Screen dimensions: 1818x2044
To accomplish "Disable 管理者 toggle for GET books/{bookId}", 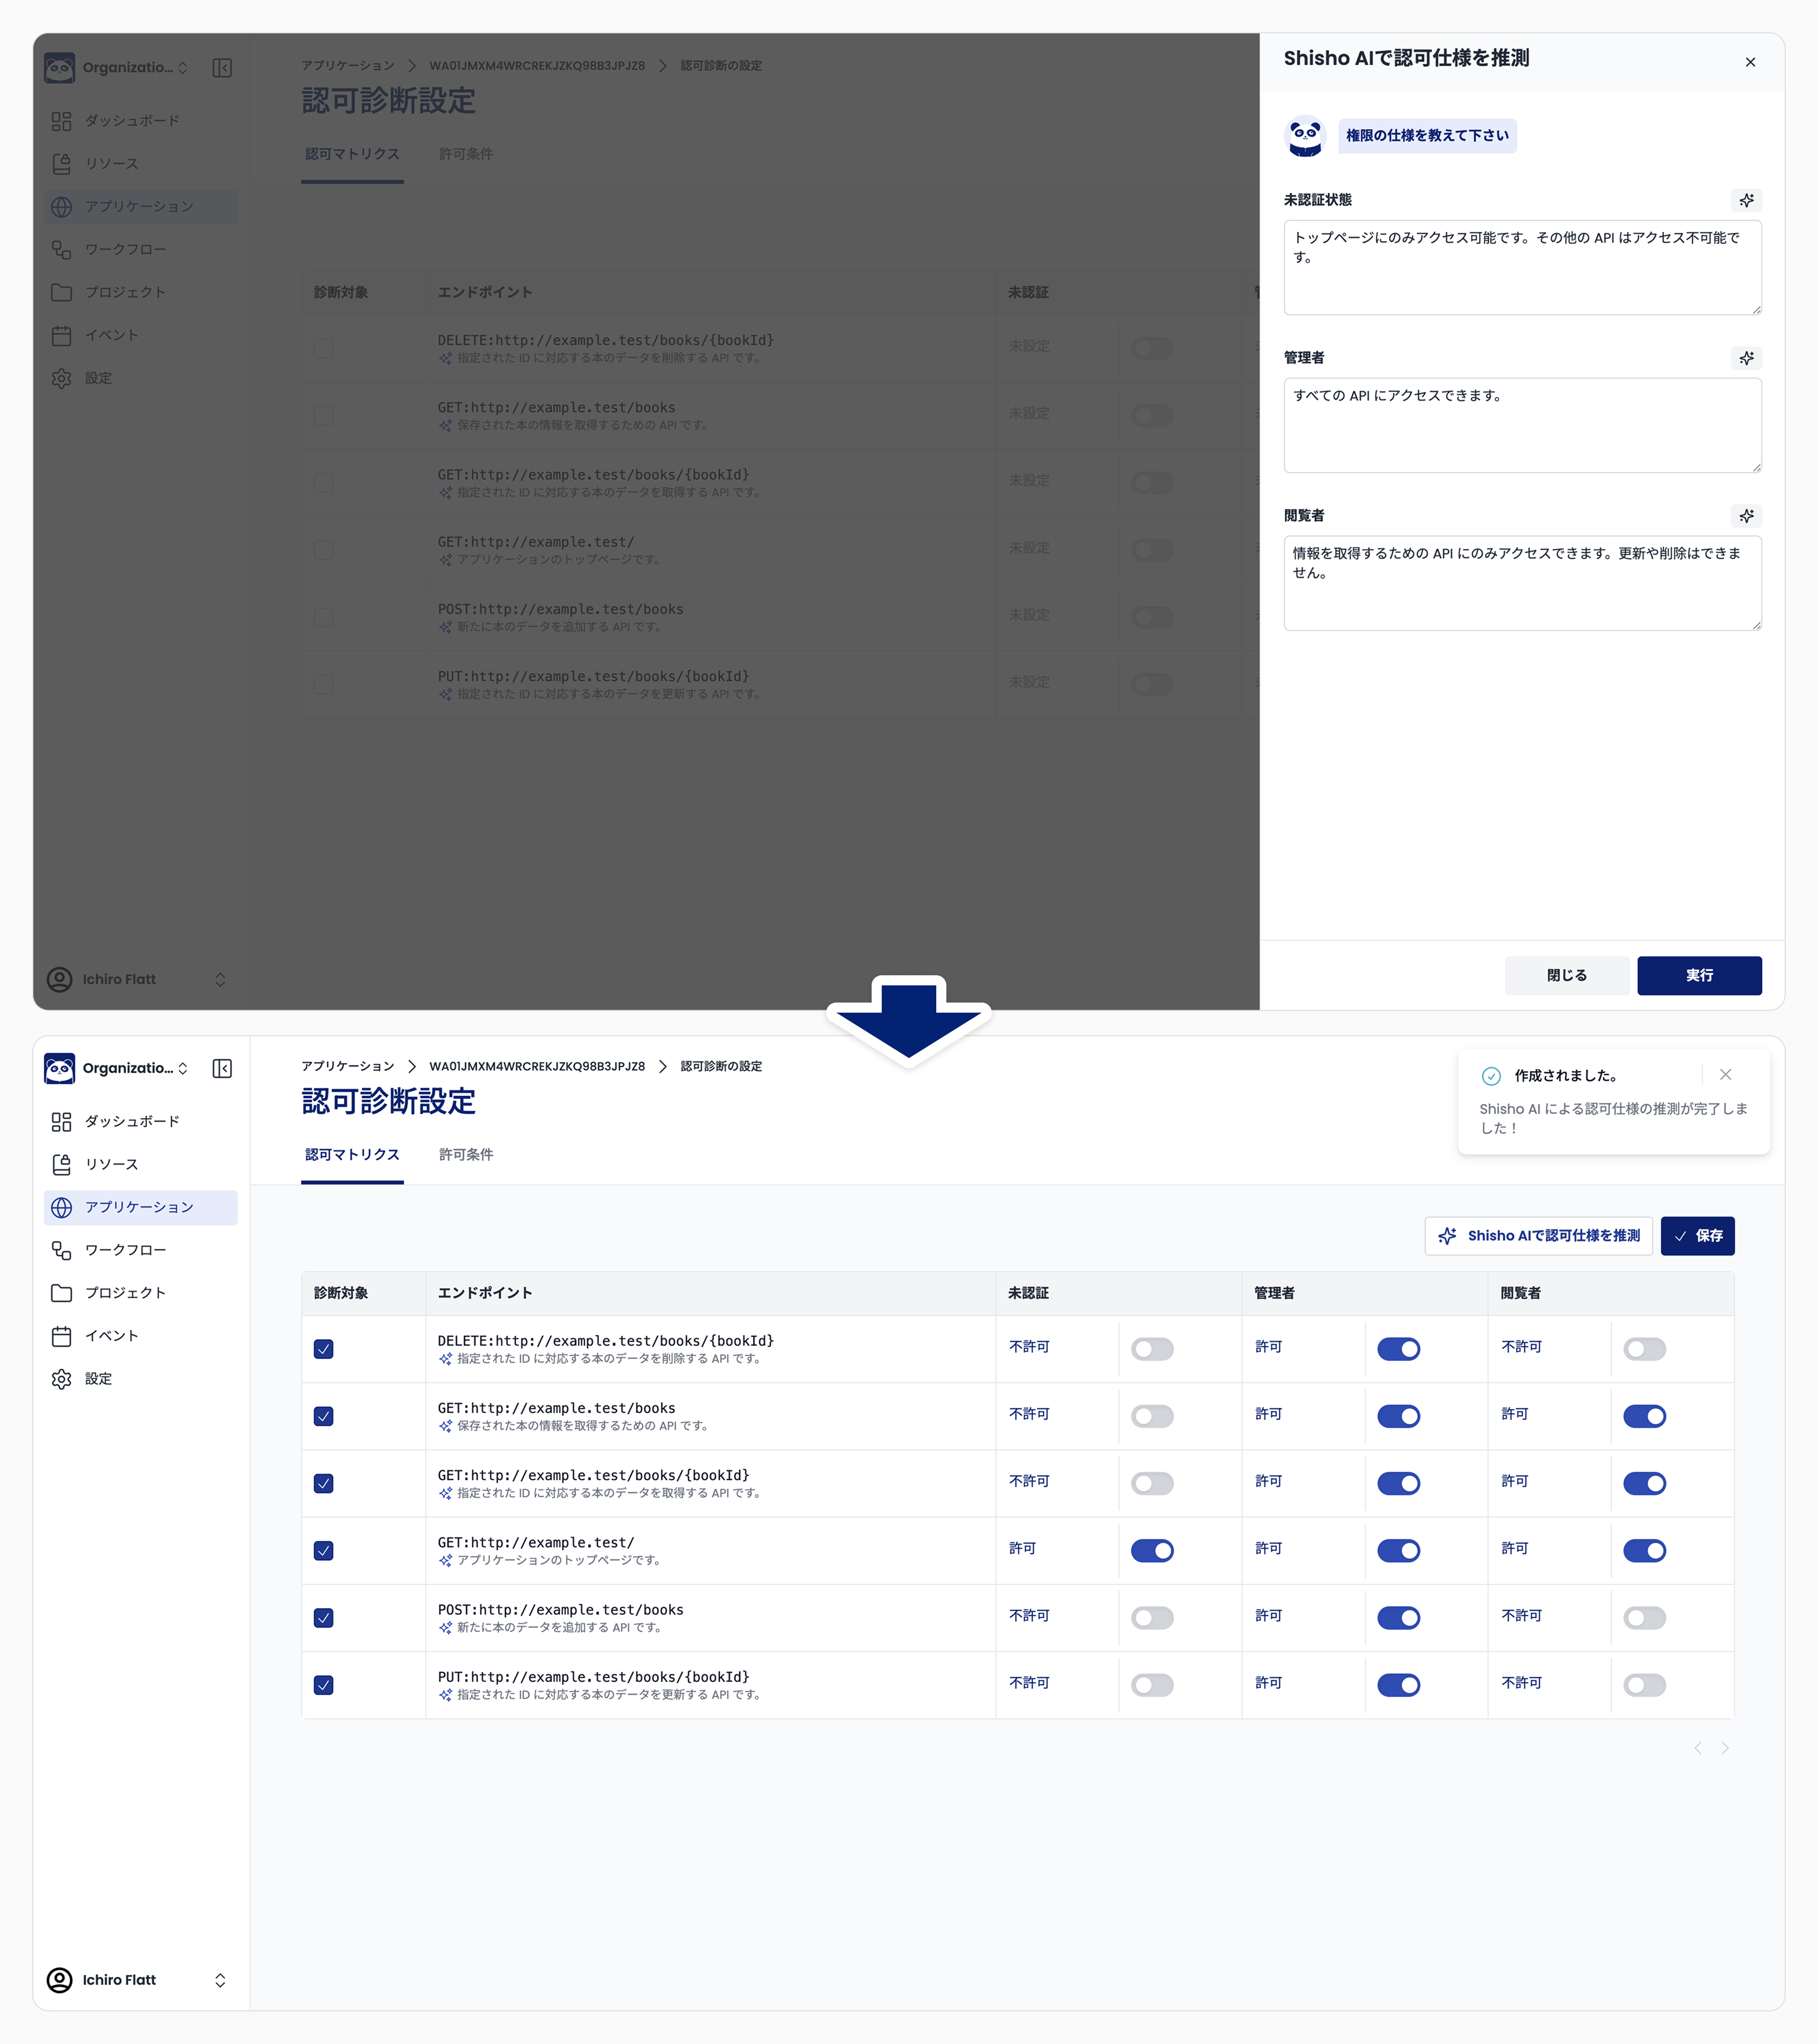I will tap(1398, 1484).
